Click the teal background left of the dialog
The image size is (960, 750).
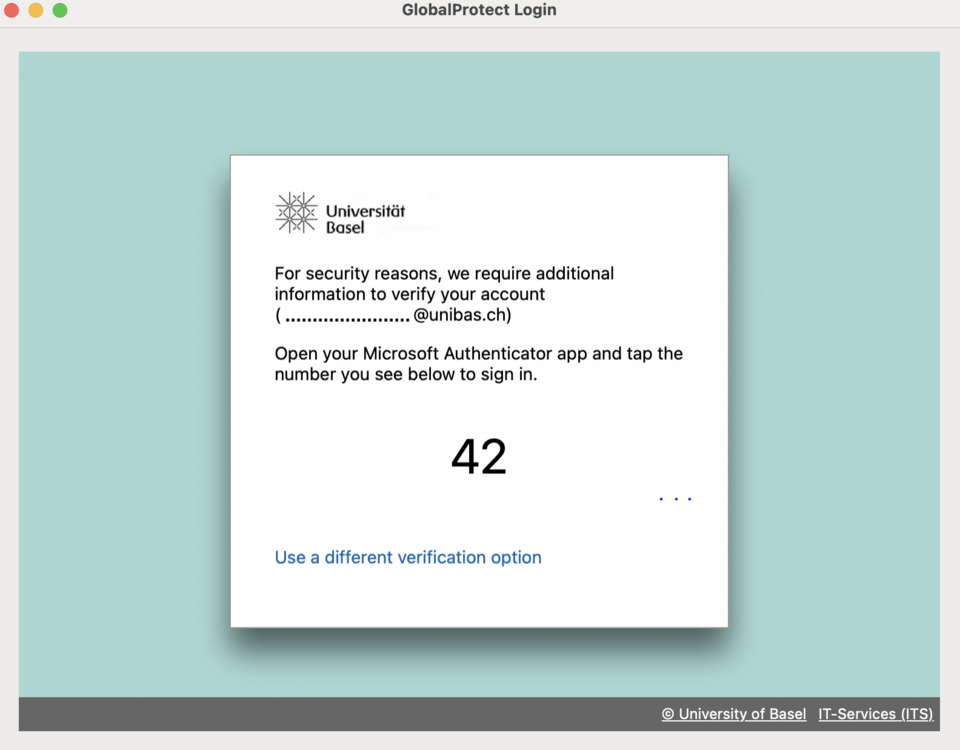tap(120, 380)
